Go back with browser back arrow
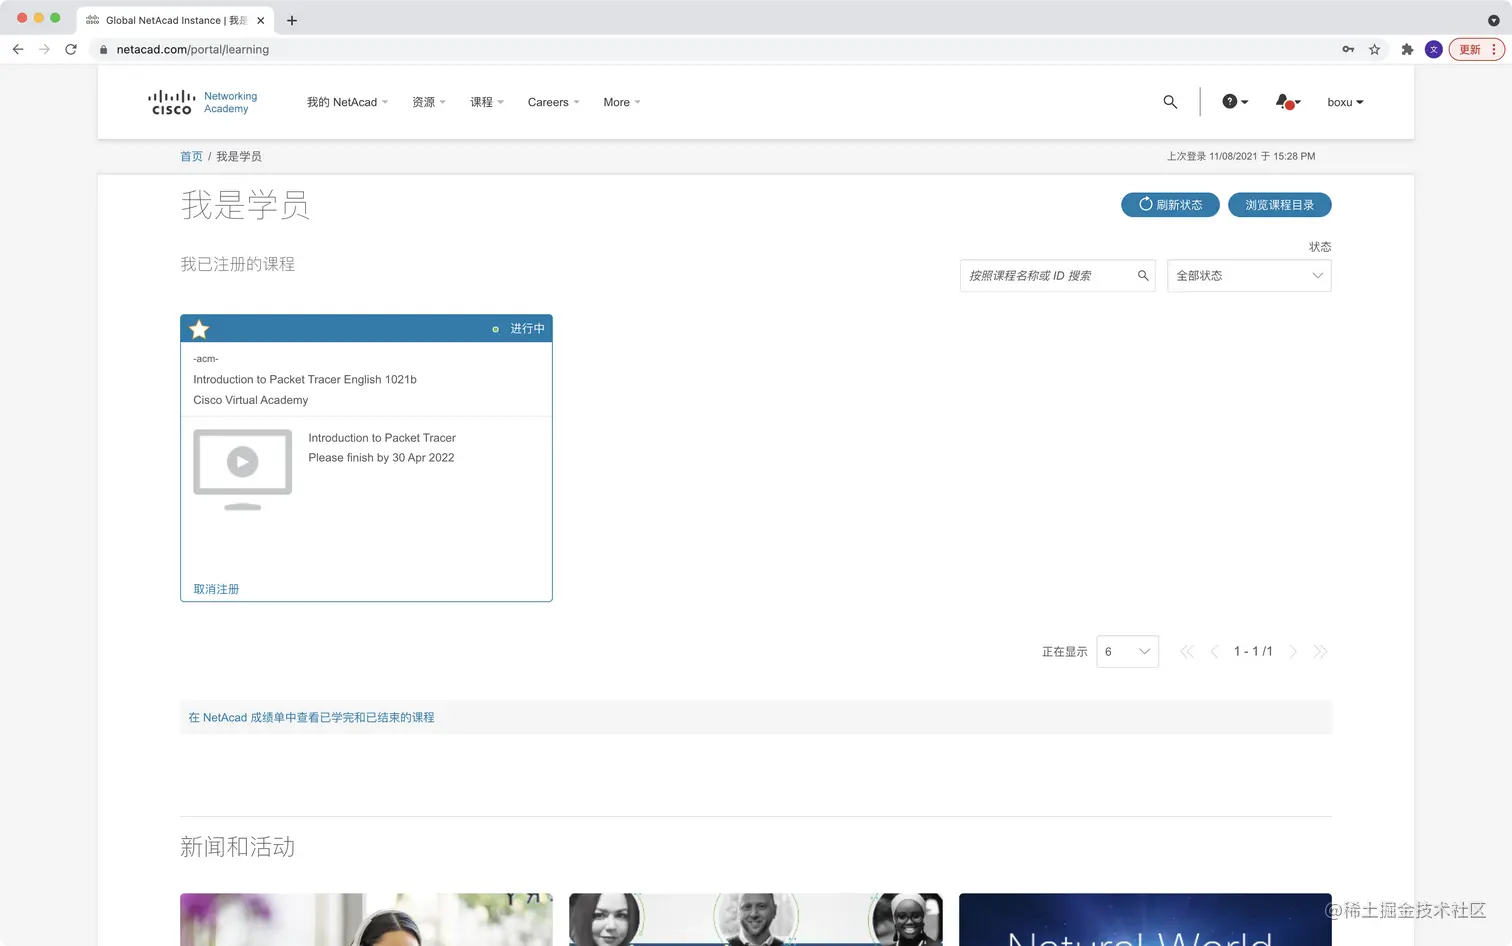The height and width of the screenshot is (946, 1512). coord(18,49)
